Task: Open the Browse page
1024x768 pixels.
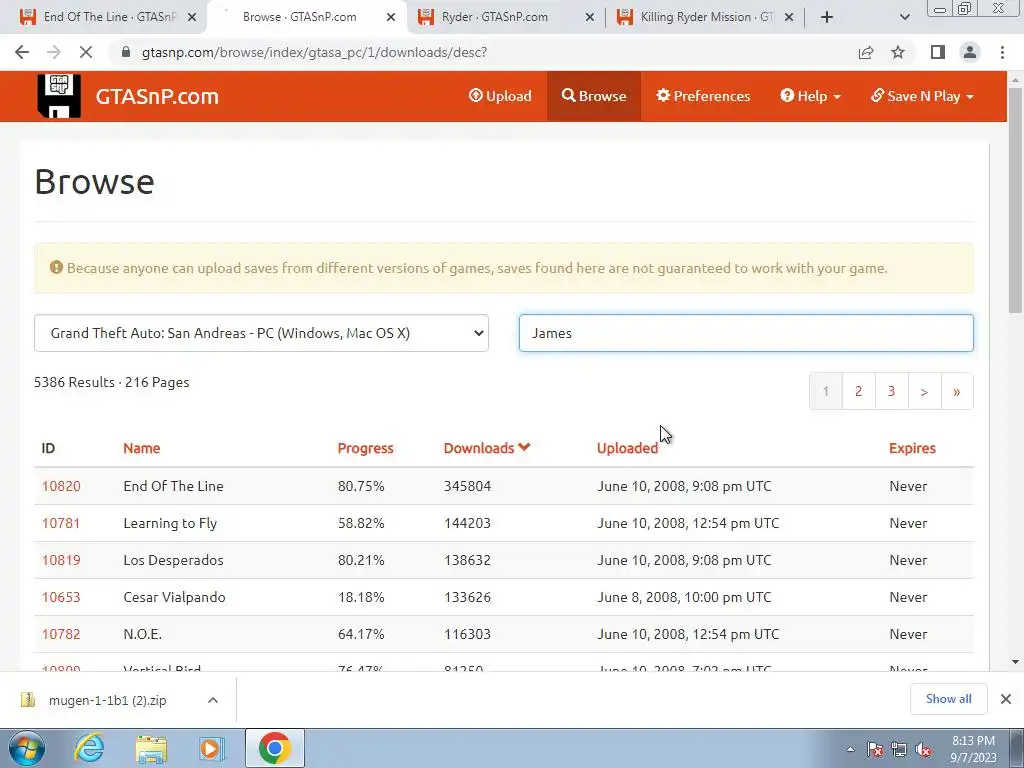Action: (x=594, y=96)
